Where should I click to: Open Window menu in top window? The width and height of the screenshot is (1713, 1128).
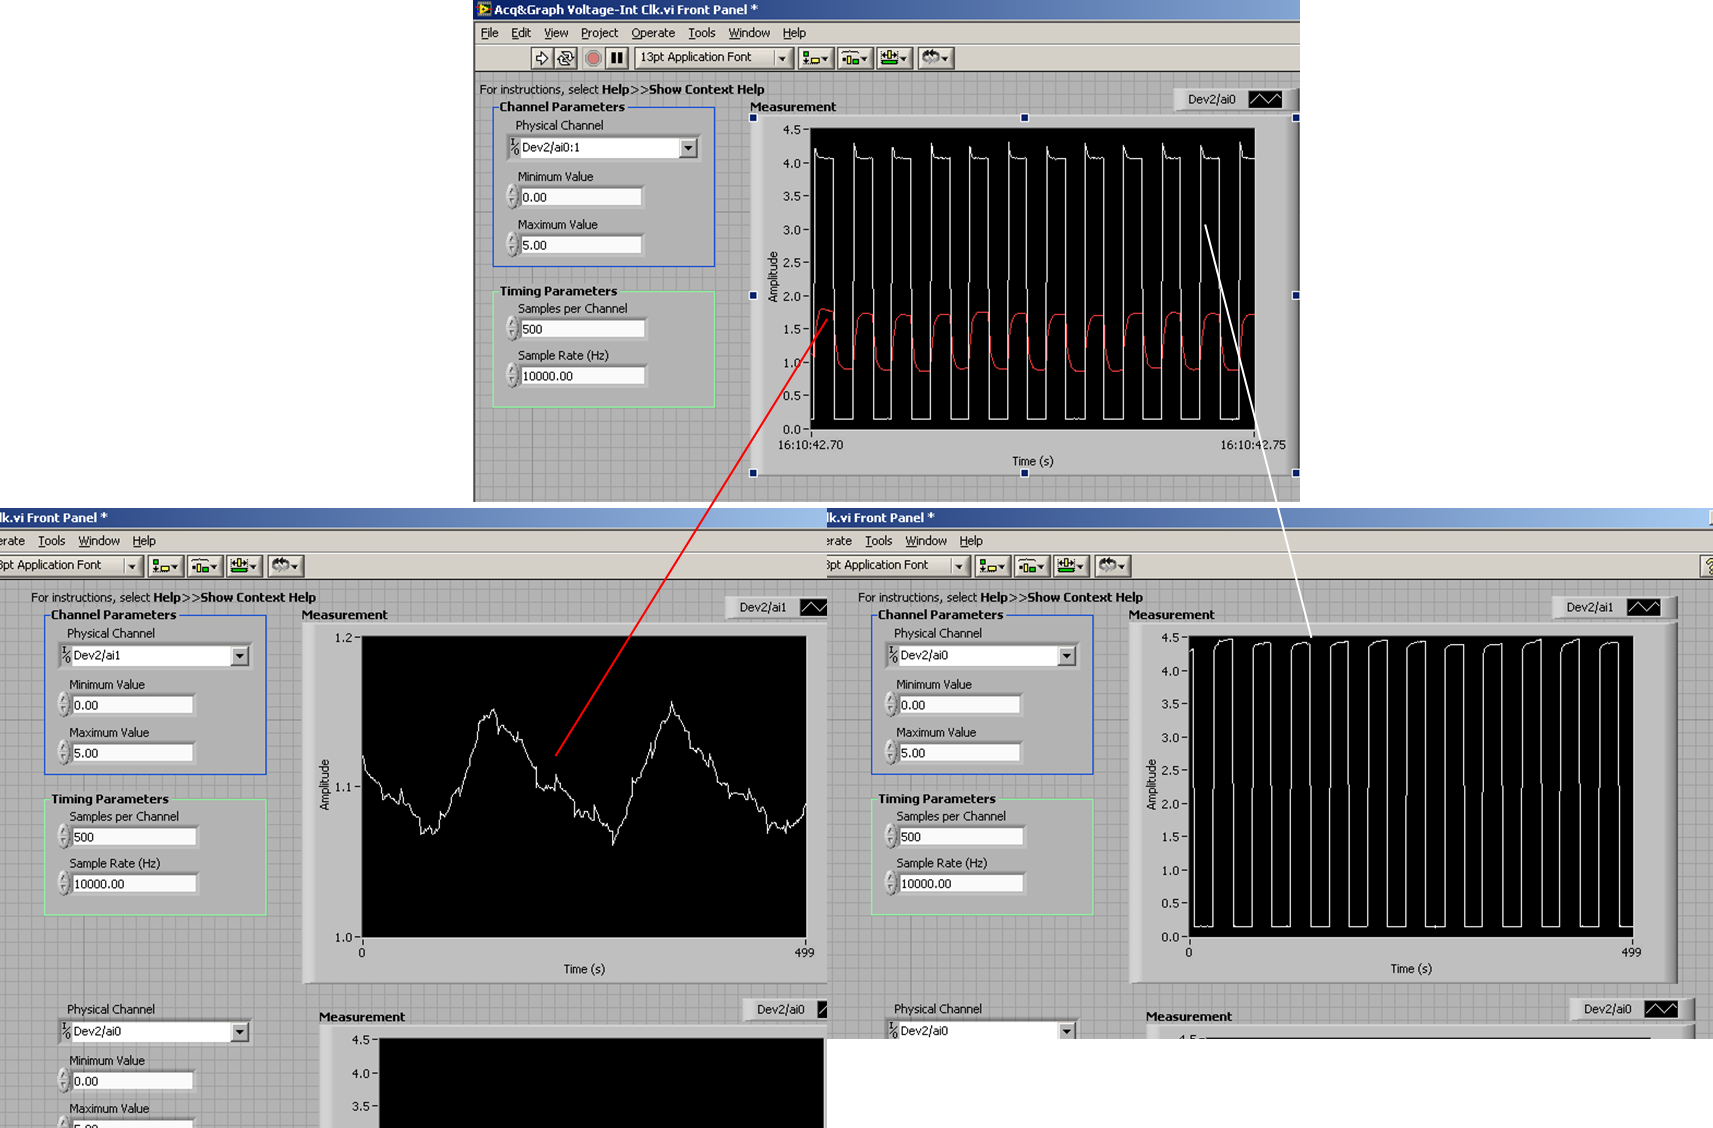point(749,33)
